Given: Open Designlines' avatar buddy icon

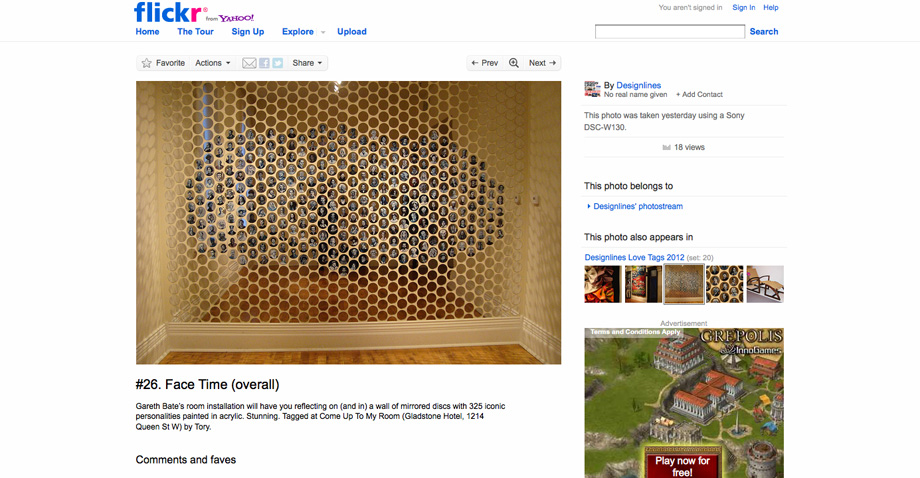Looking at the screenshot, I should coord(592,90).
